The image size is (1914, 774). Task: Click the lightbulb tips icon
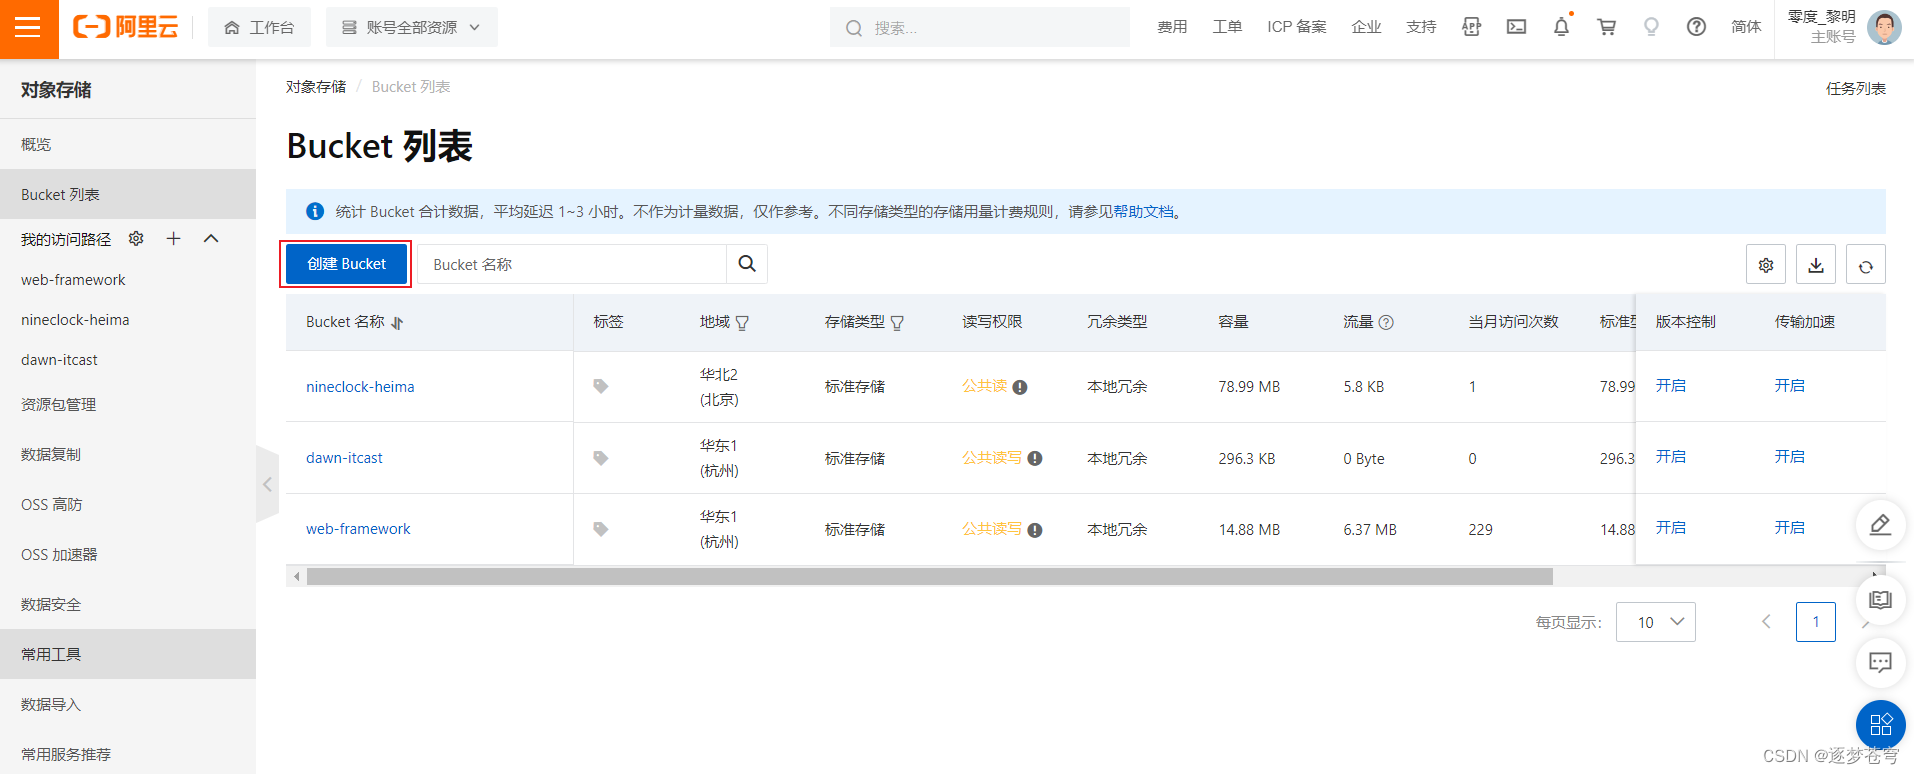point(1651,27)
